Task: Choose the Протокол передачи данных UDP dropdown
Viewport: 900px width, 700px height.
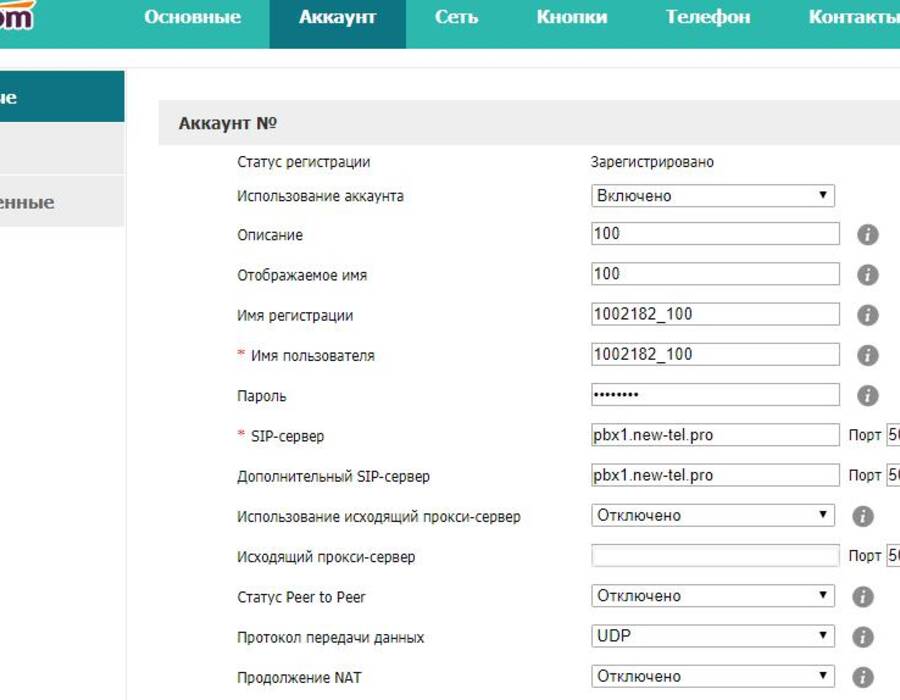Action: pos(712,636)
